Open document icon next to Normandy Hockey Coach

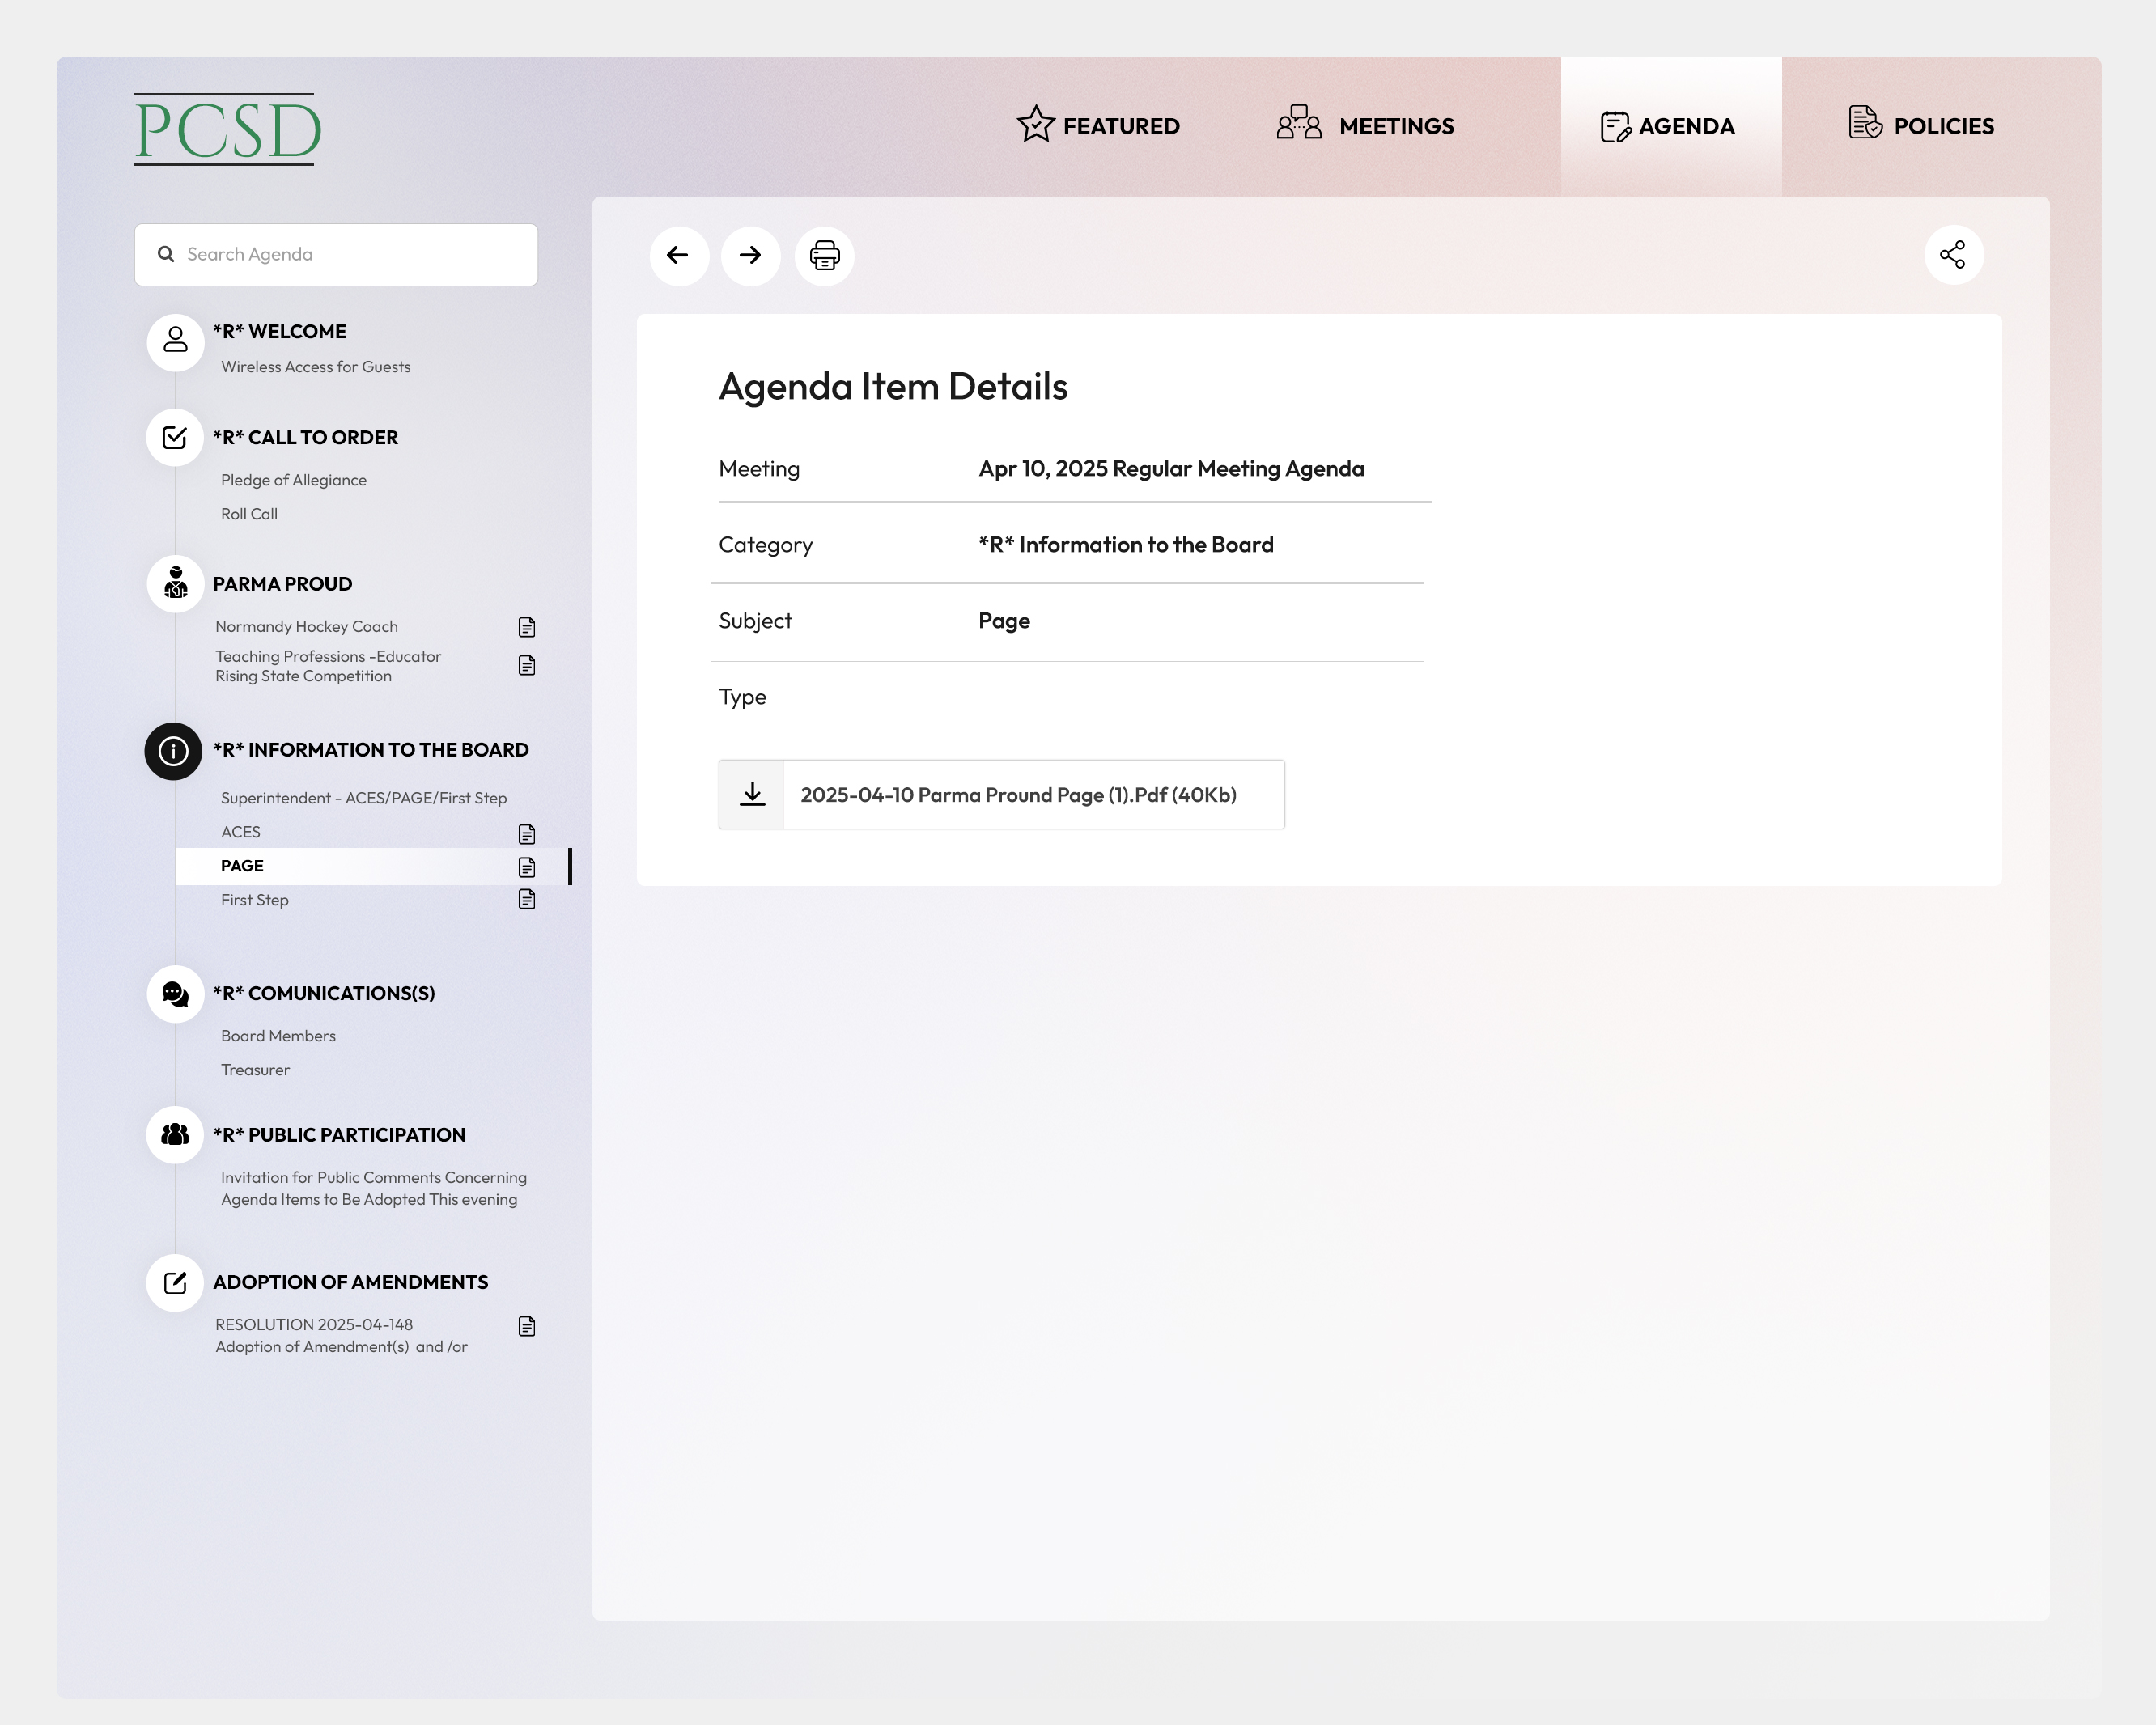(527, 627)
